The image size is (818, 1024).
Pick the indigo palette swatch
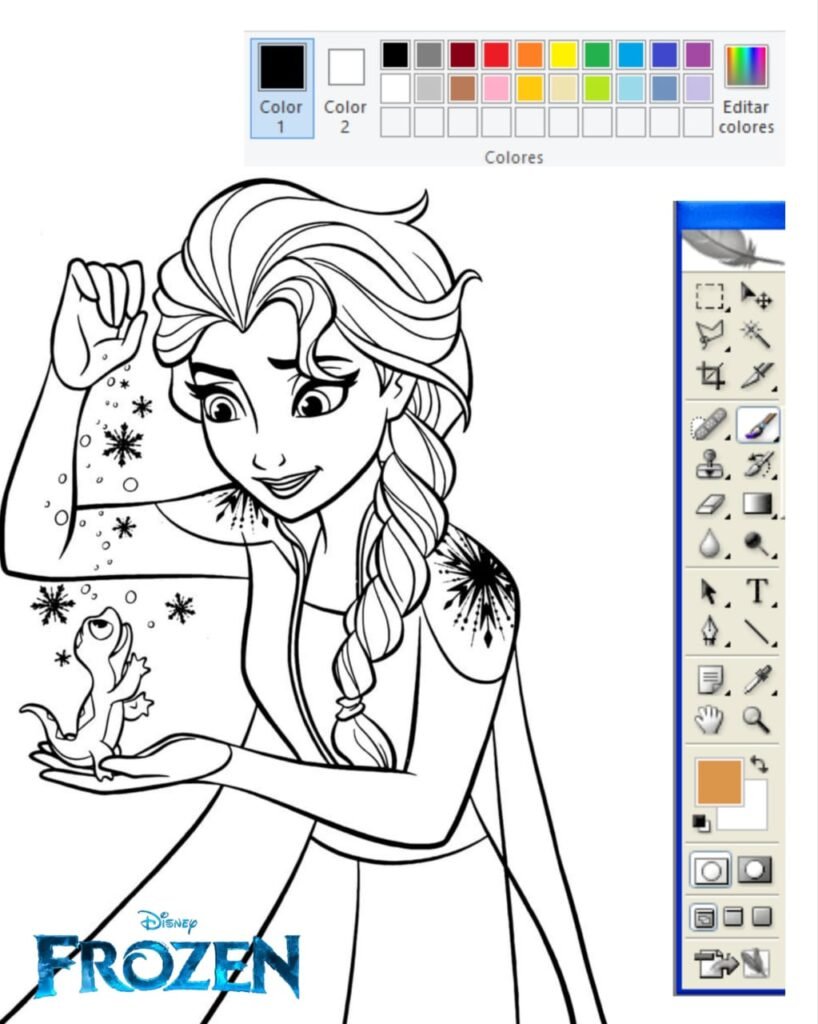(665, 54)
